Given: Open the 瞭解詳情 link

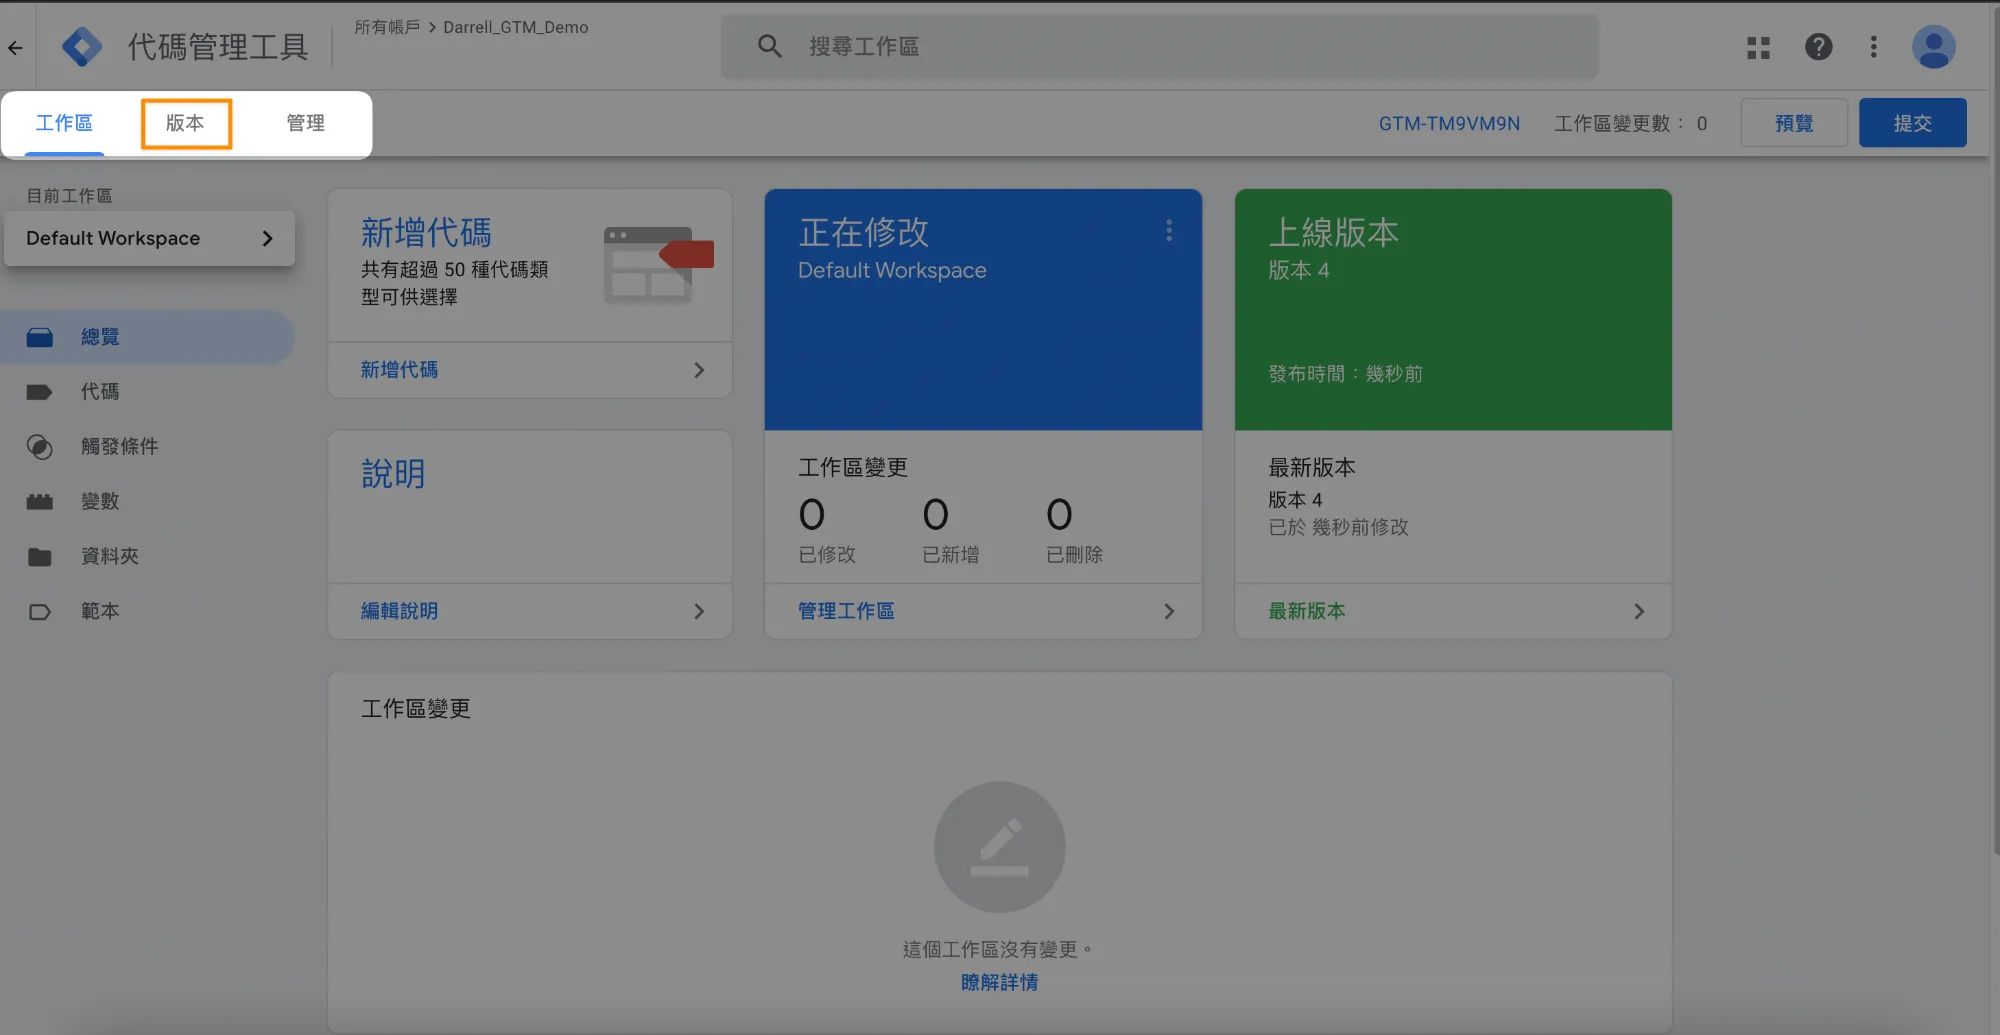Looking at the screenshot, I should [998, 982].
